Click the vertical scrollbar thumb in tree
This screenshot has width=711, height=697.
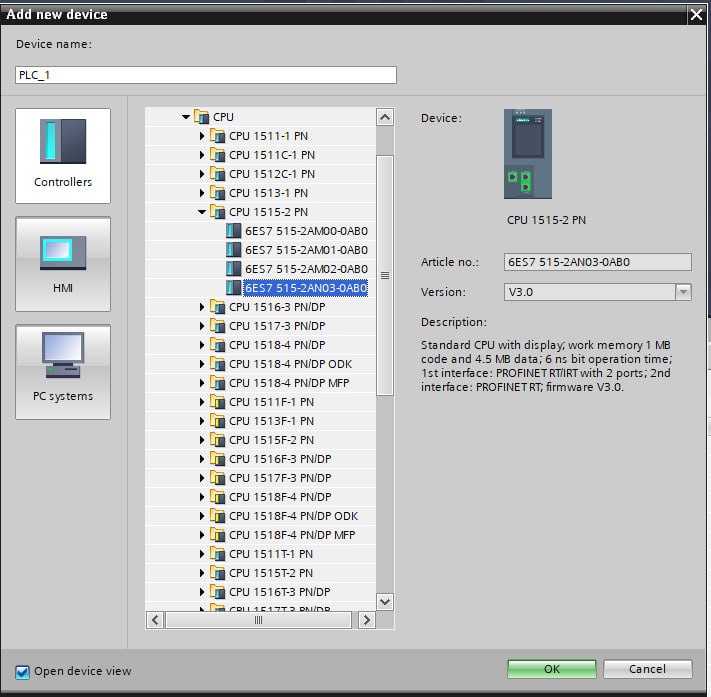[x=385, y=276]
